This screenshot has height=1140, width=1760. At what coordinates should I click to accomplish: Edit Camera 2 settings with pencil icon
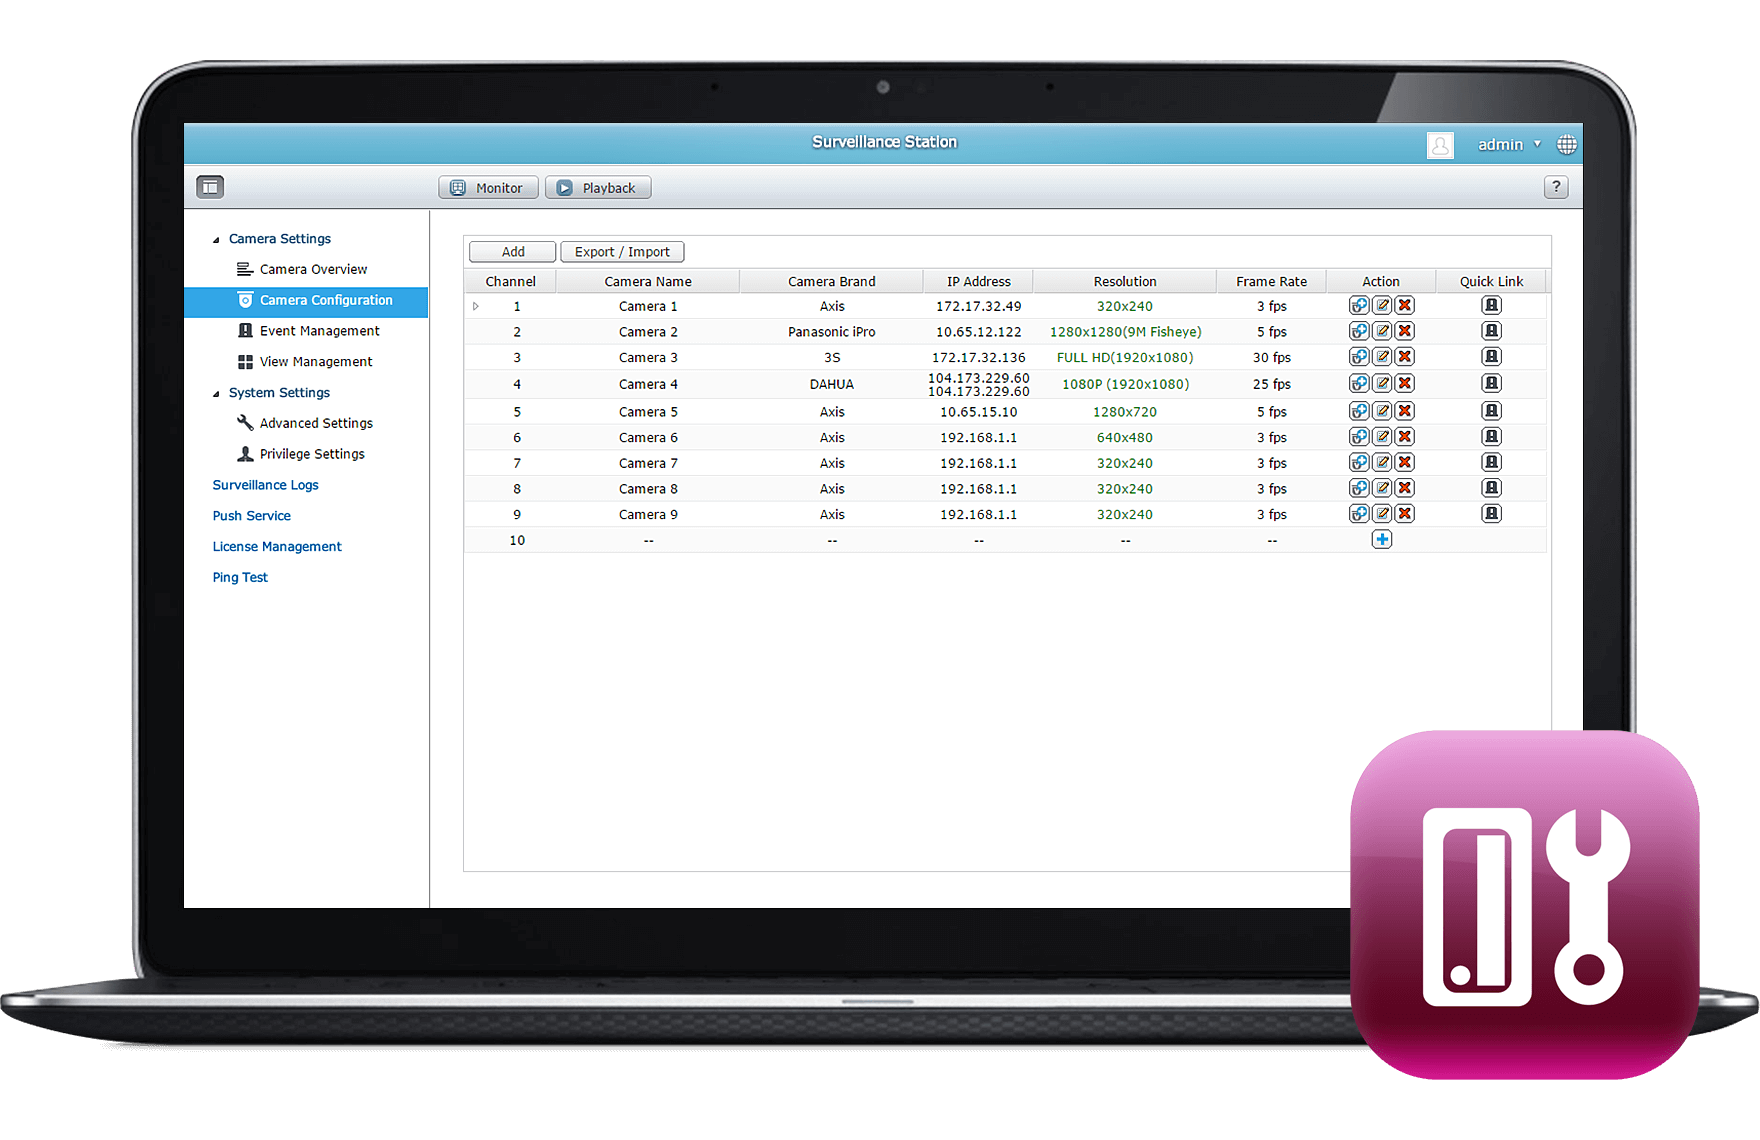click(1382, 331)
